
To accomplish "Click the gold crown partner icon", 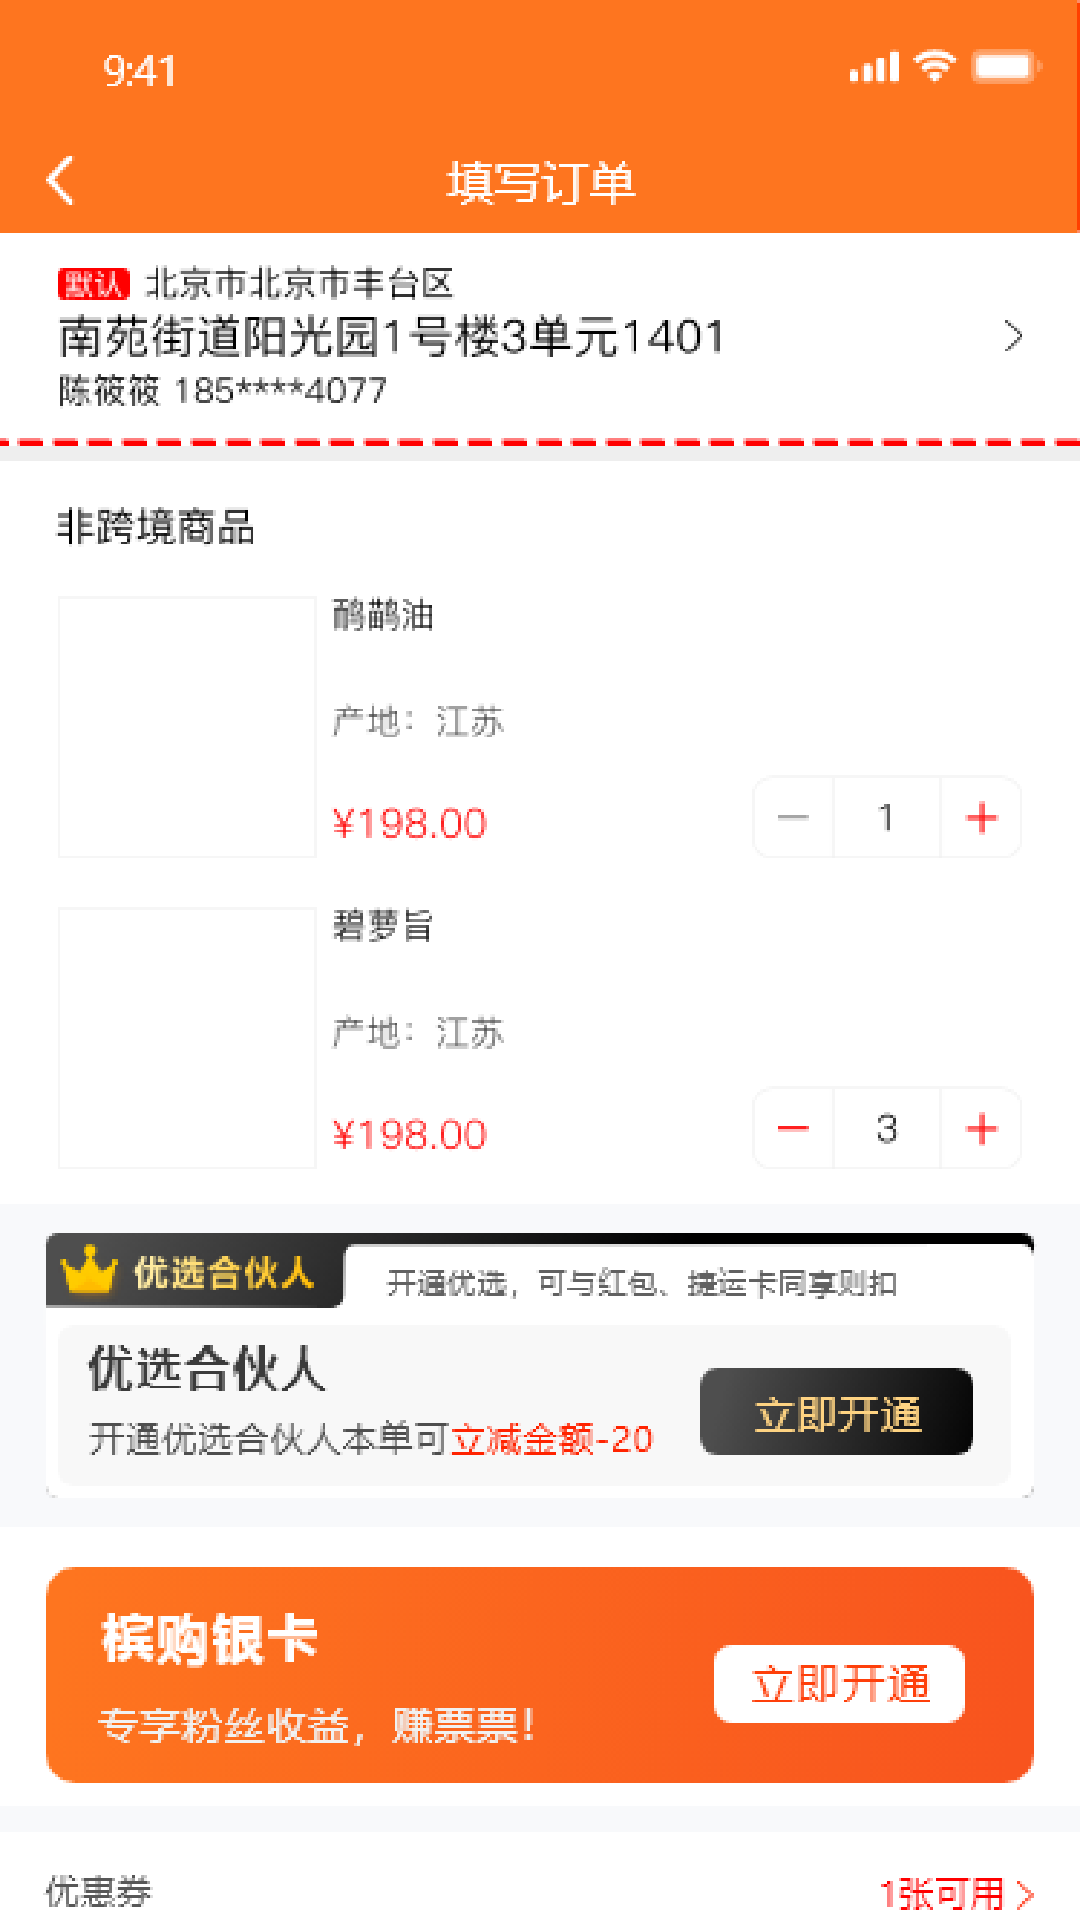I will [x=89, y=1270].
